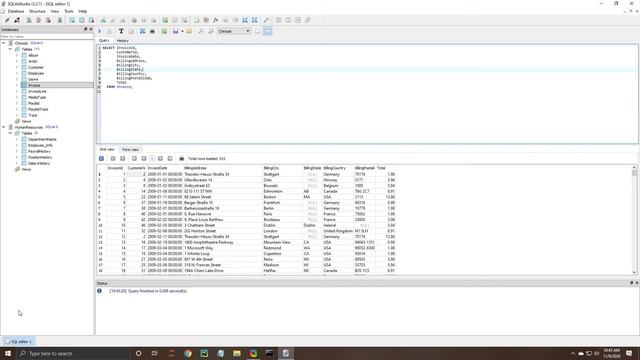The image size is (640, 360).
Task: Click the blue export results icon in editor toolbar
Action: point(142,31)
